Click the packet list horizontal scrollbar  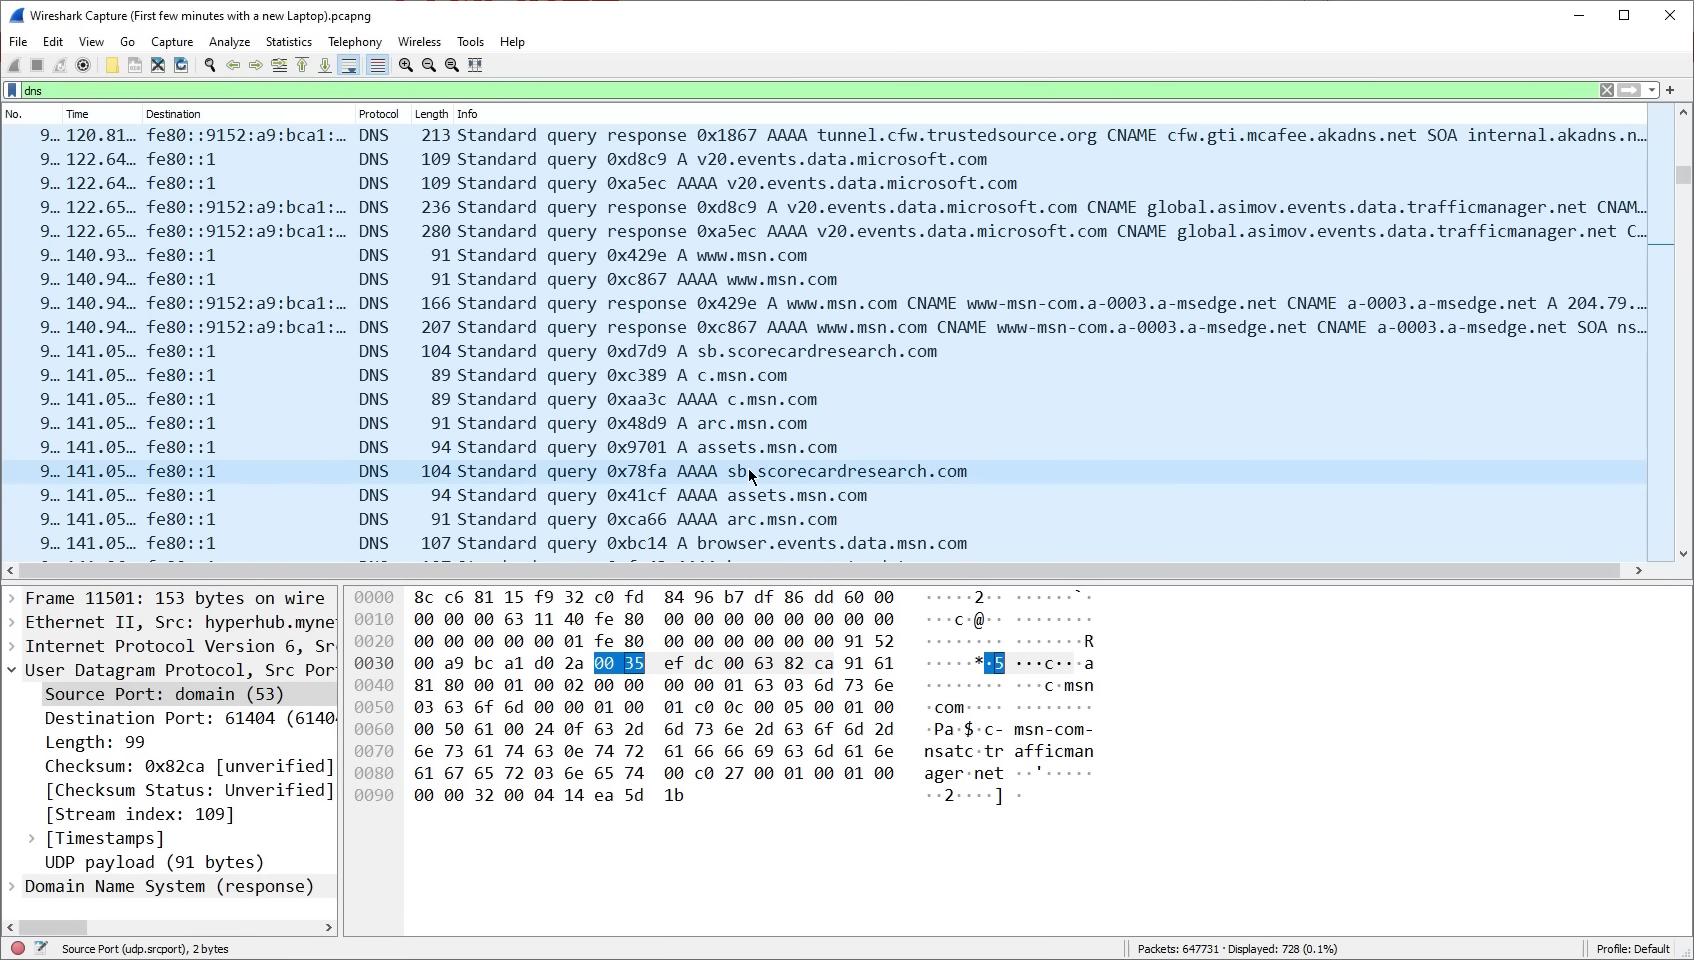(x=818, y=570)
